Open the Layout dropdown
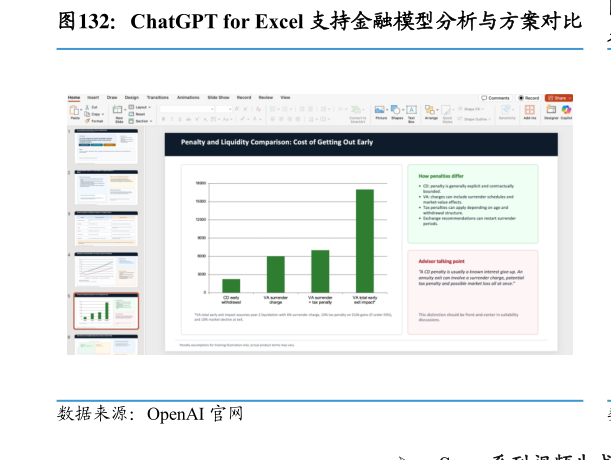The width and height of the screenshot is (611, 460). click(x=140, y=107)
